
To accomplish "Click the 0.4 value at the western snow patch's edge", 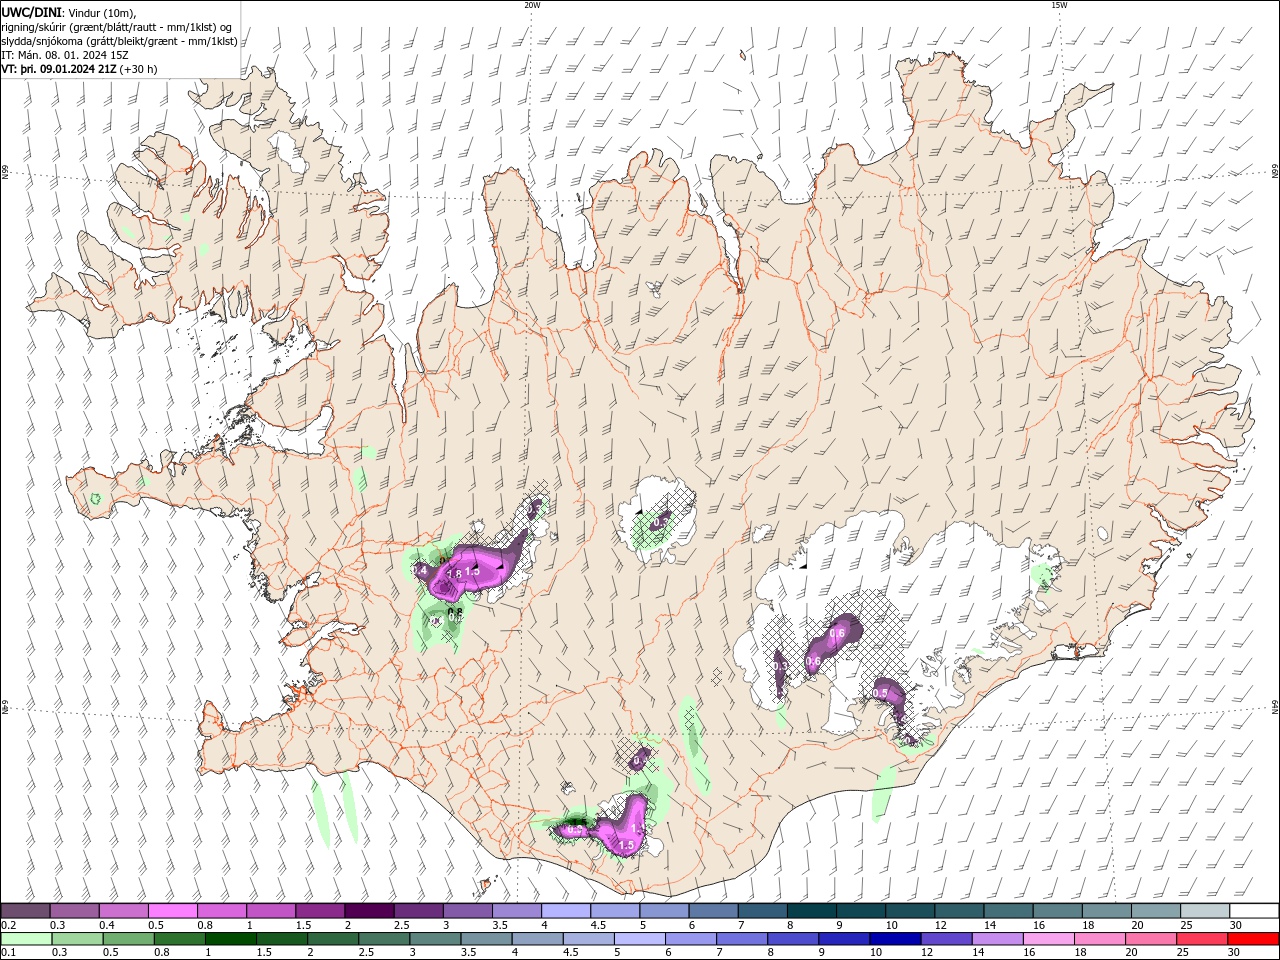I will [x=421, y=570].
